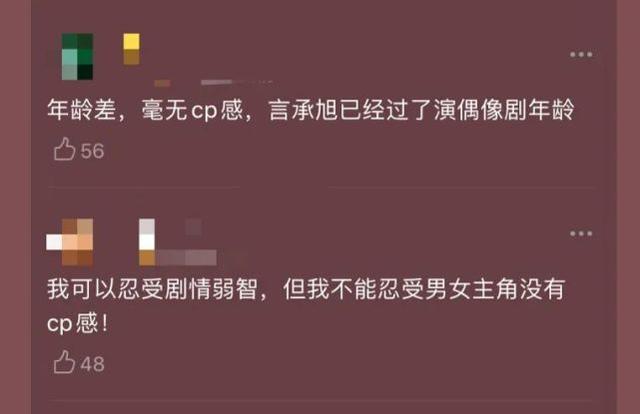This screenshot has width=640, height=414.
Task: Click the 48 like count
Action: [x=92, y=364]
